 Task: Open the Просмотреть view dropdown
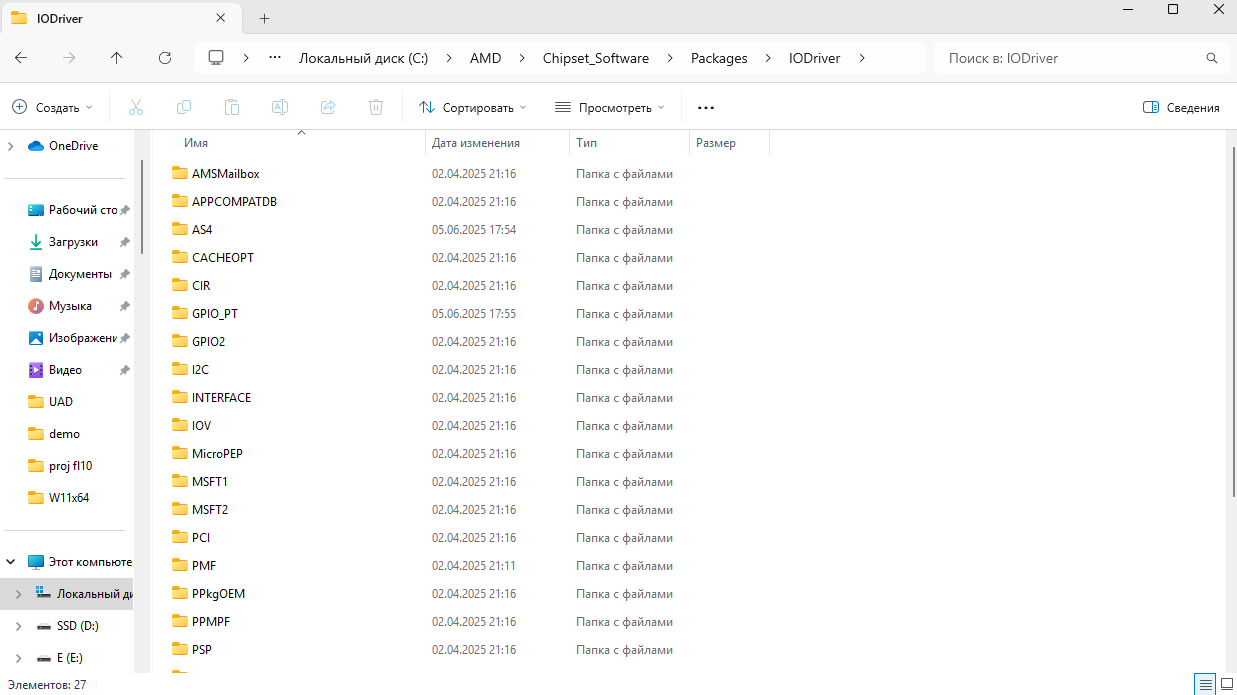click(610, 107)
